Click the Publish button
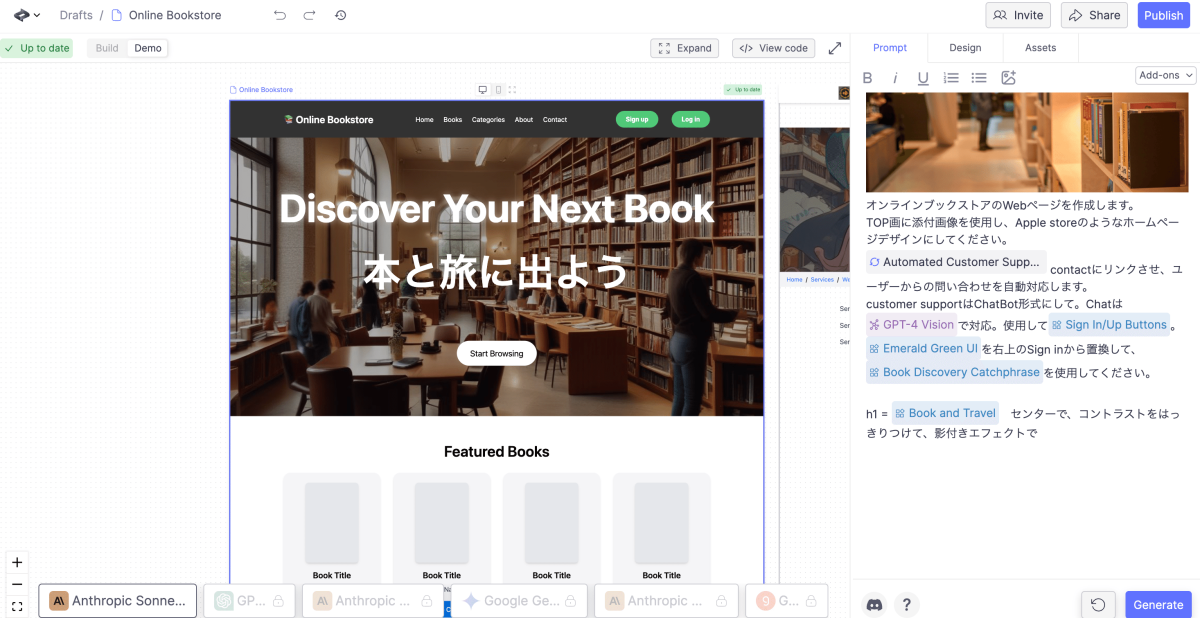 (x=1163, y=15)
